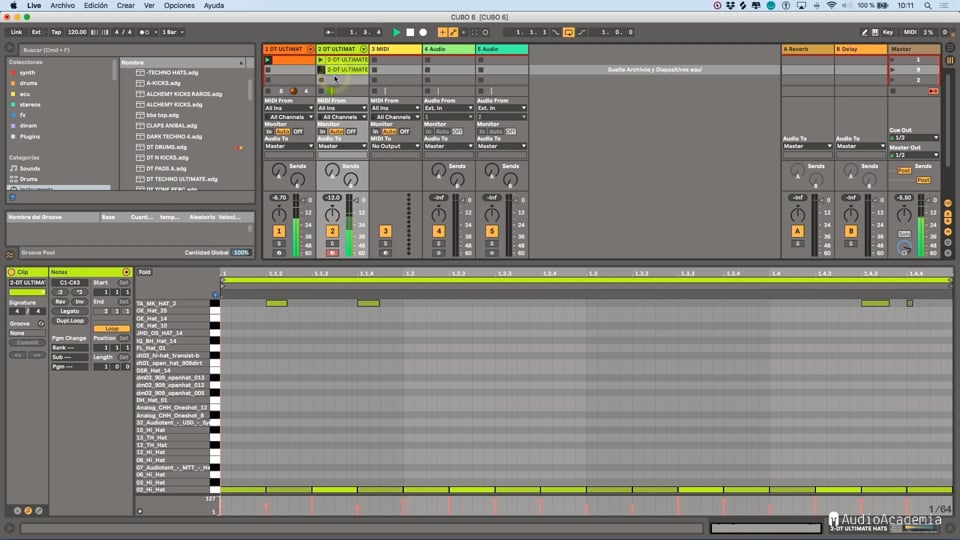Toggle the loop switch in transport
960x540 pixels.
pyautogui.click(x=568, y=32)
